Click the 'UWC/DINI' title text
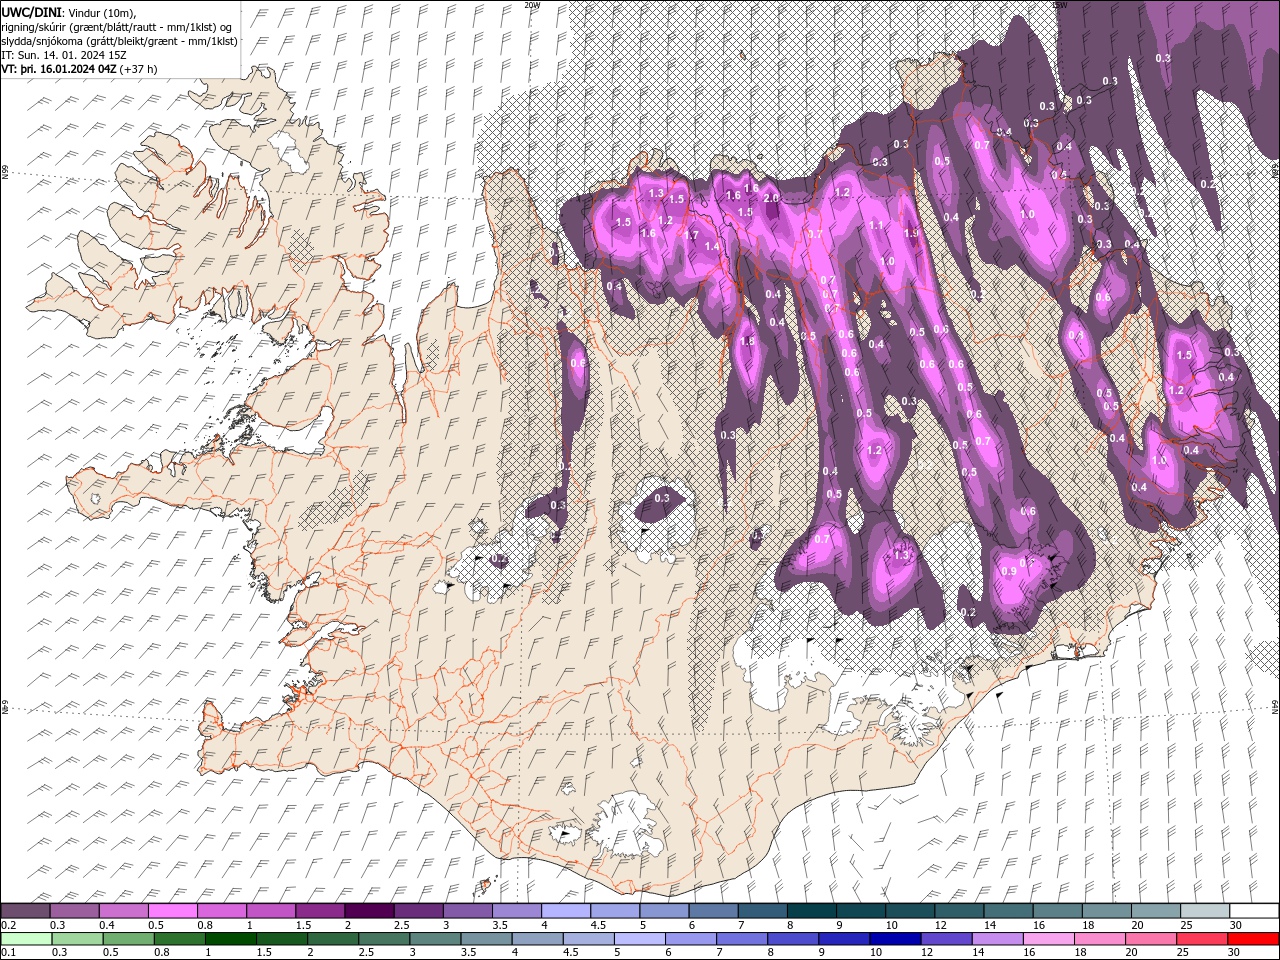This screenshot has width=1280, height=960. click(x=30, y=12)
